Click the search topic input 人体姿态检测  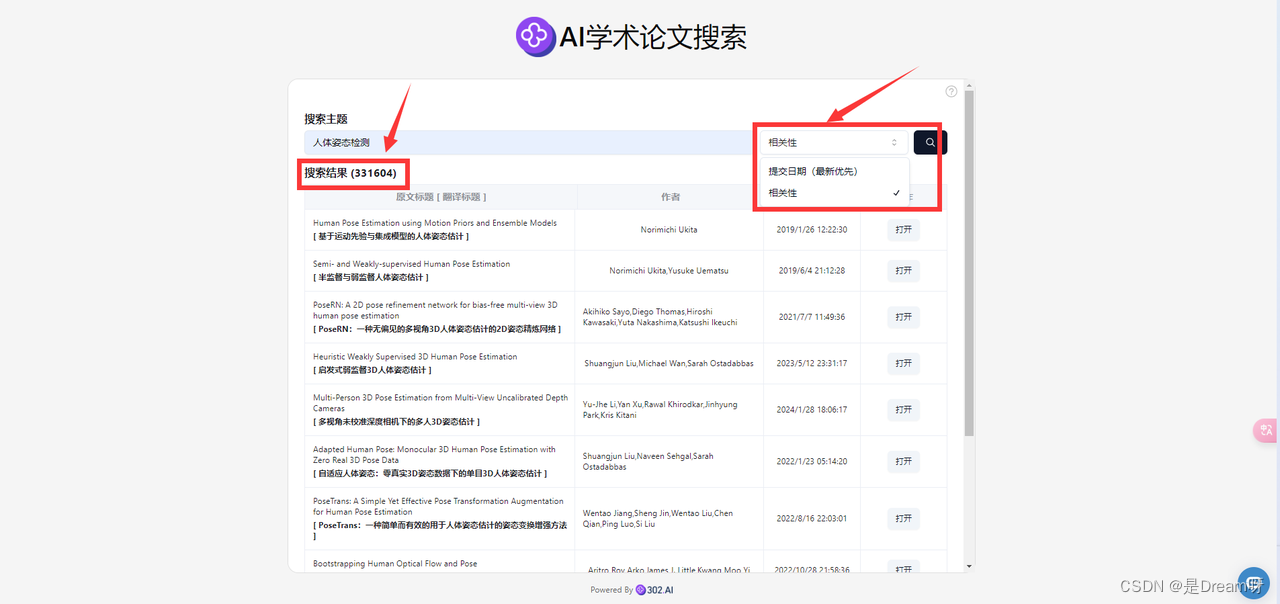click(528, 143)
